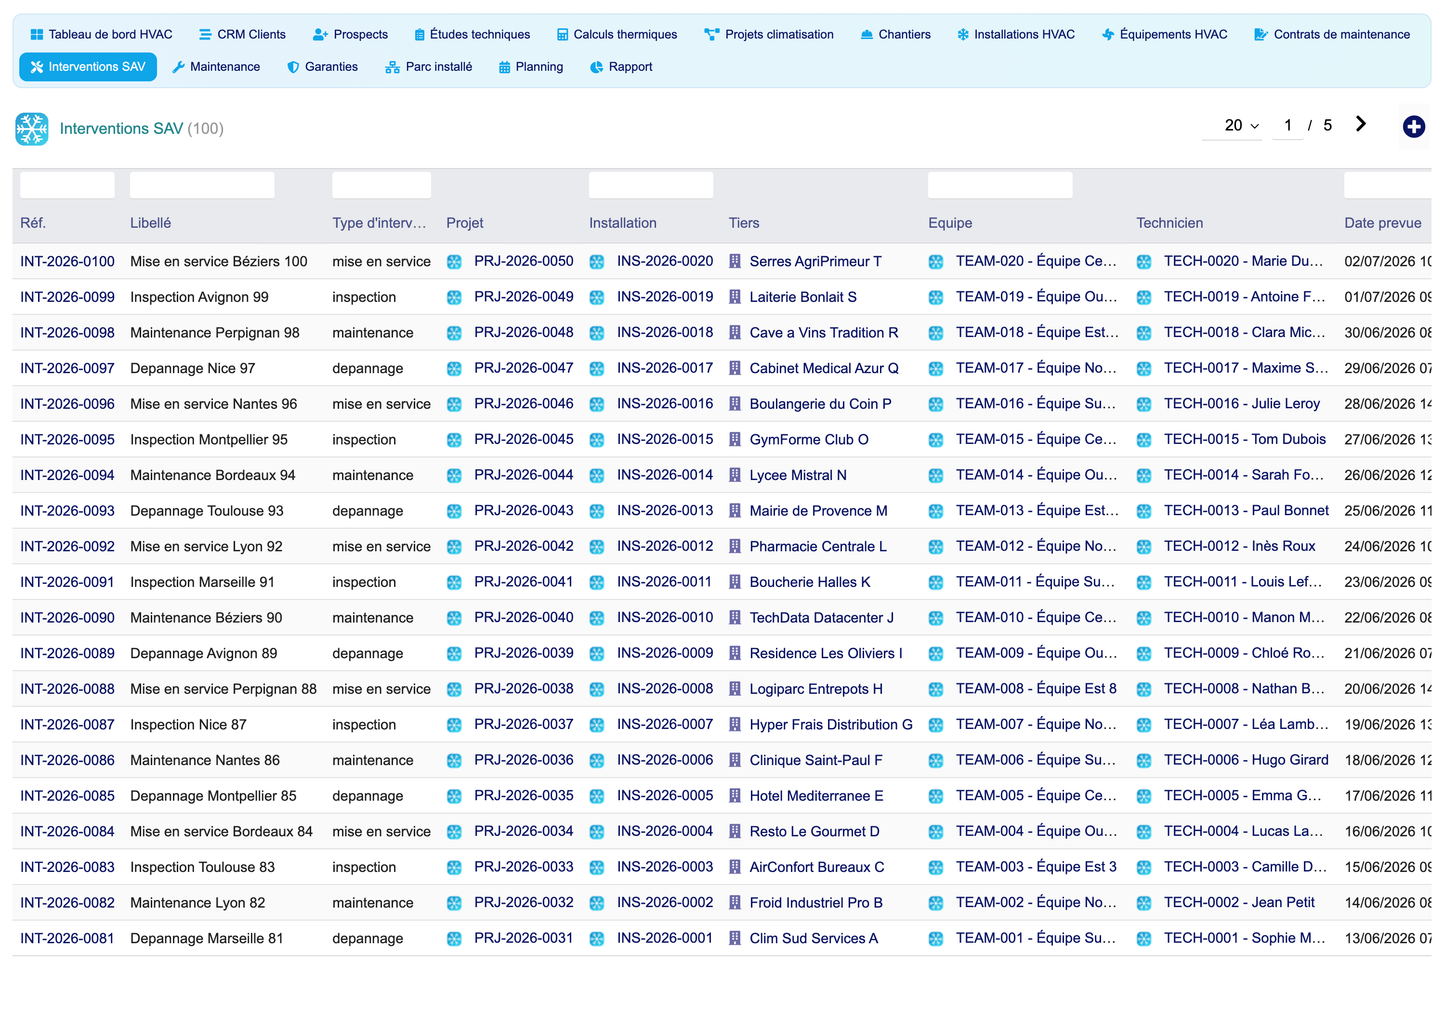This screenshot has height=1014, width=1445.
Task: Select Interventions SAV tab
Action: (88, 67)
